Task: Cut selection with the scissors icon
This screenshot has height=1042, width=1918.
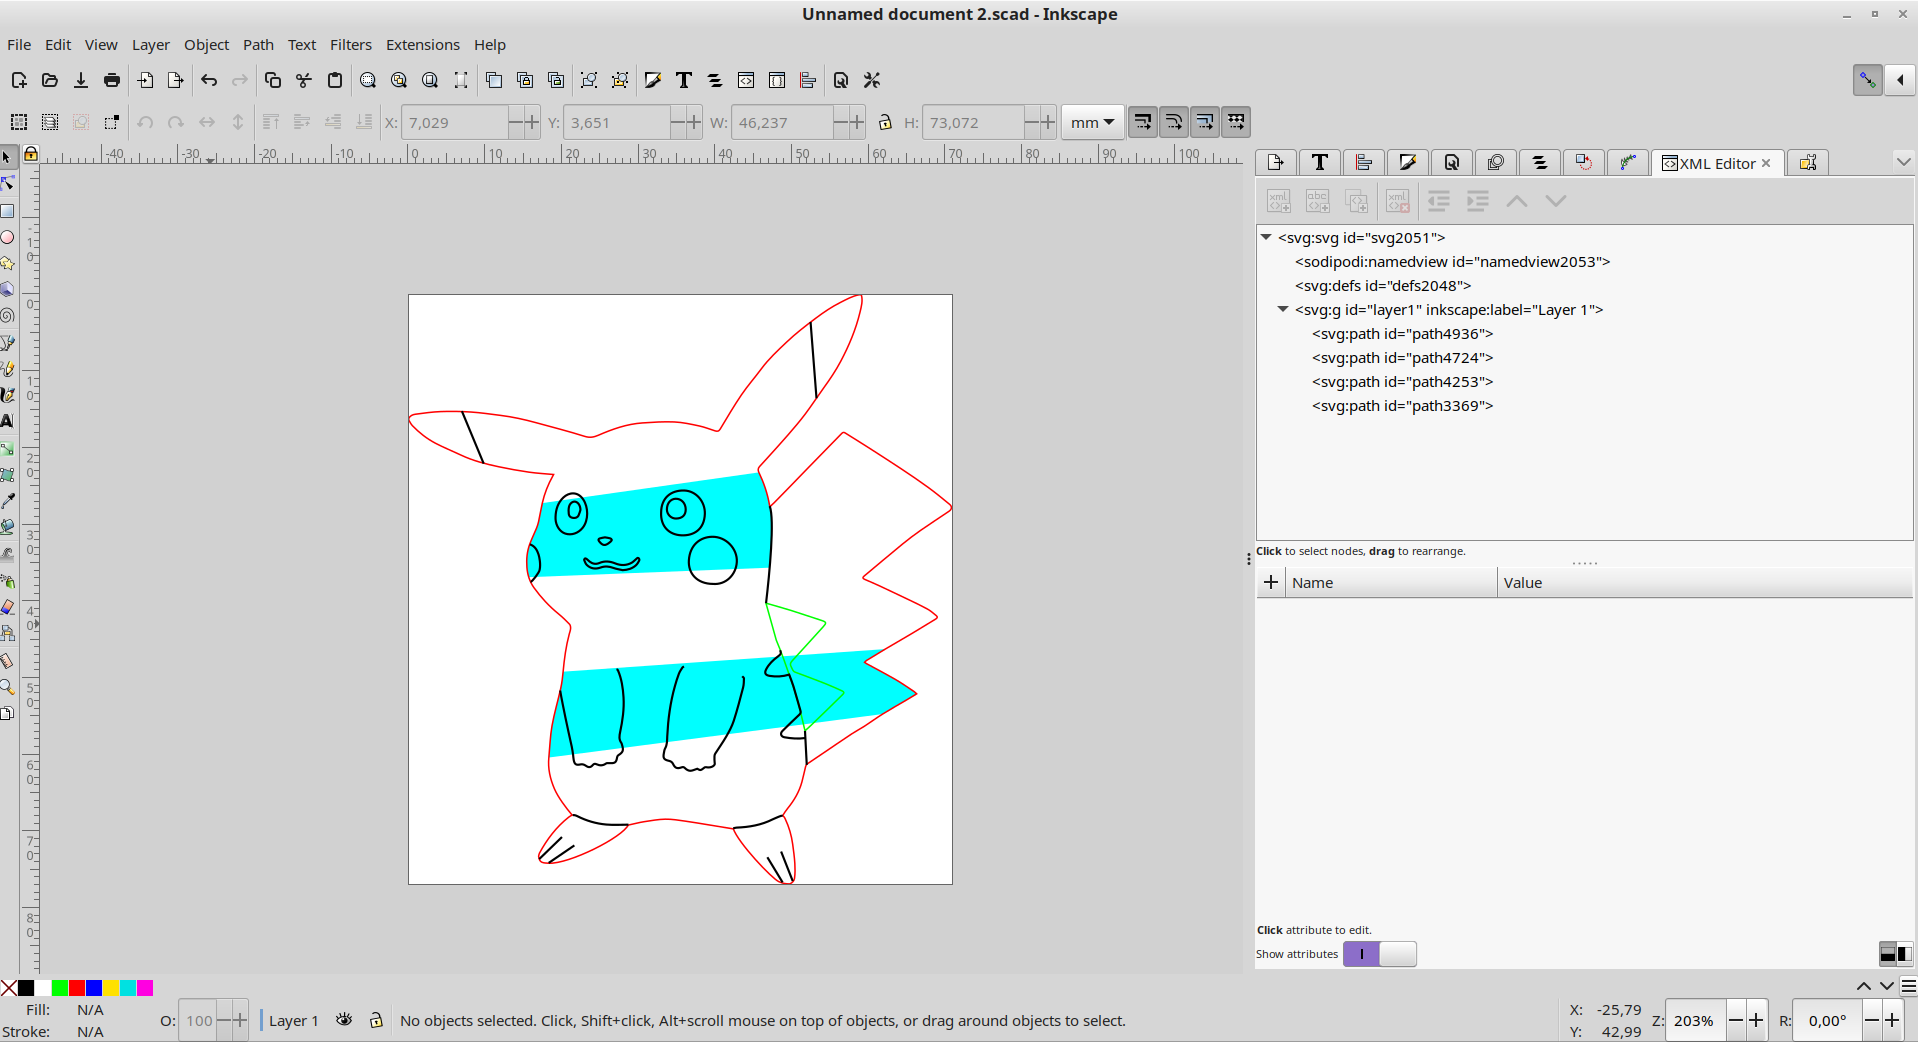Action: click(x=304, y=80)
